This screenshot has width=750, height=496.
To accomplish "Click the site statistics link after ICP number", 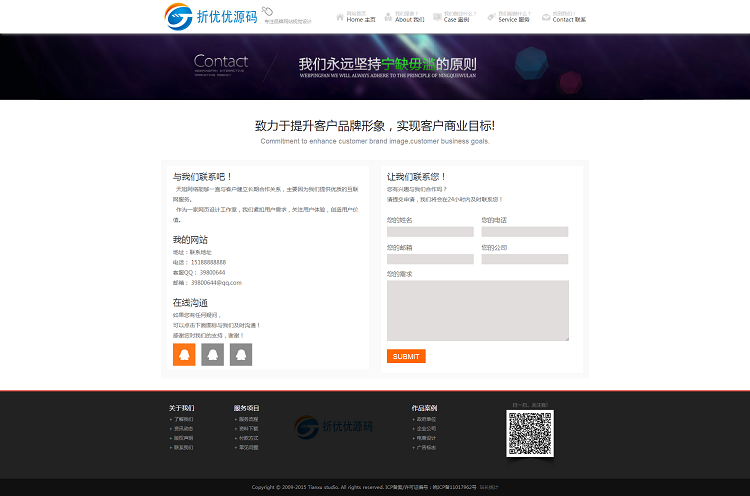I will (489, 487).
